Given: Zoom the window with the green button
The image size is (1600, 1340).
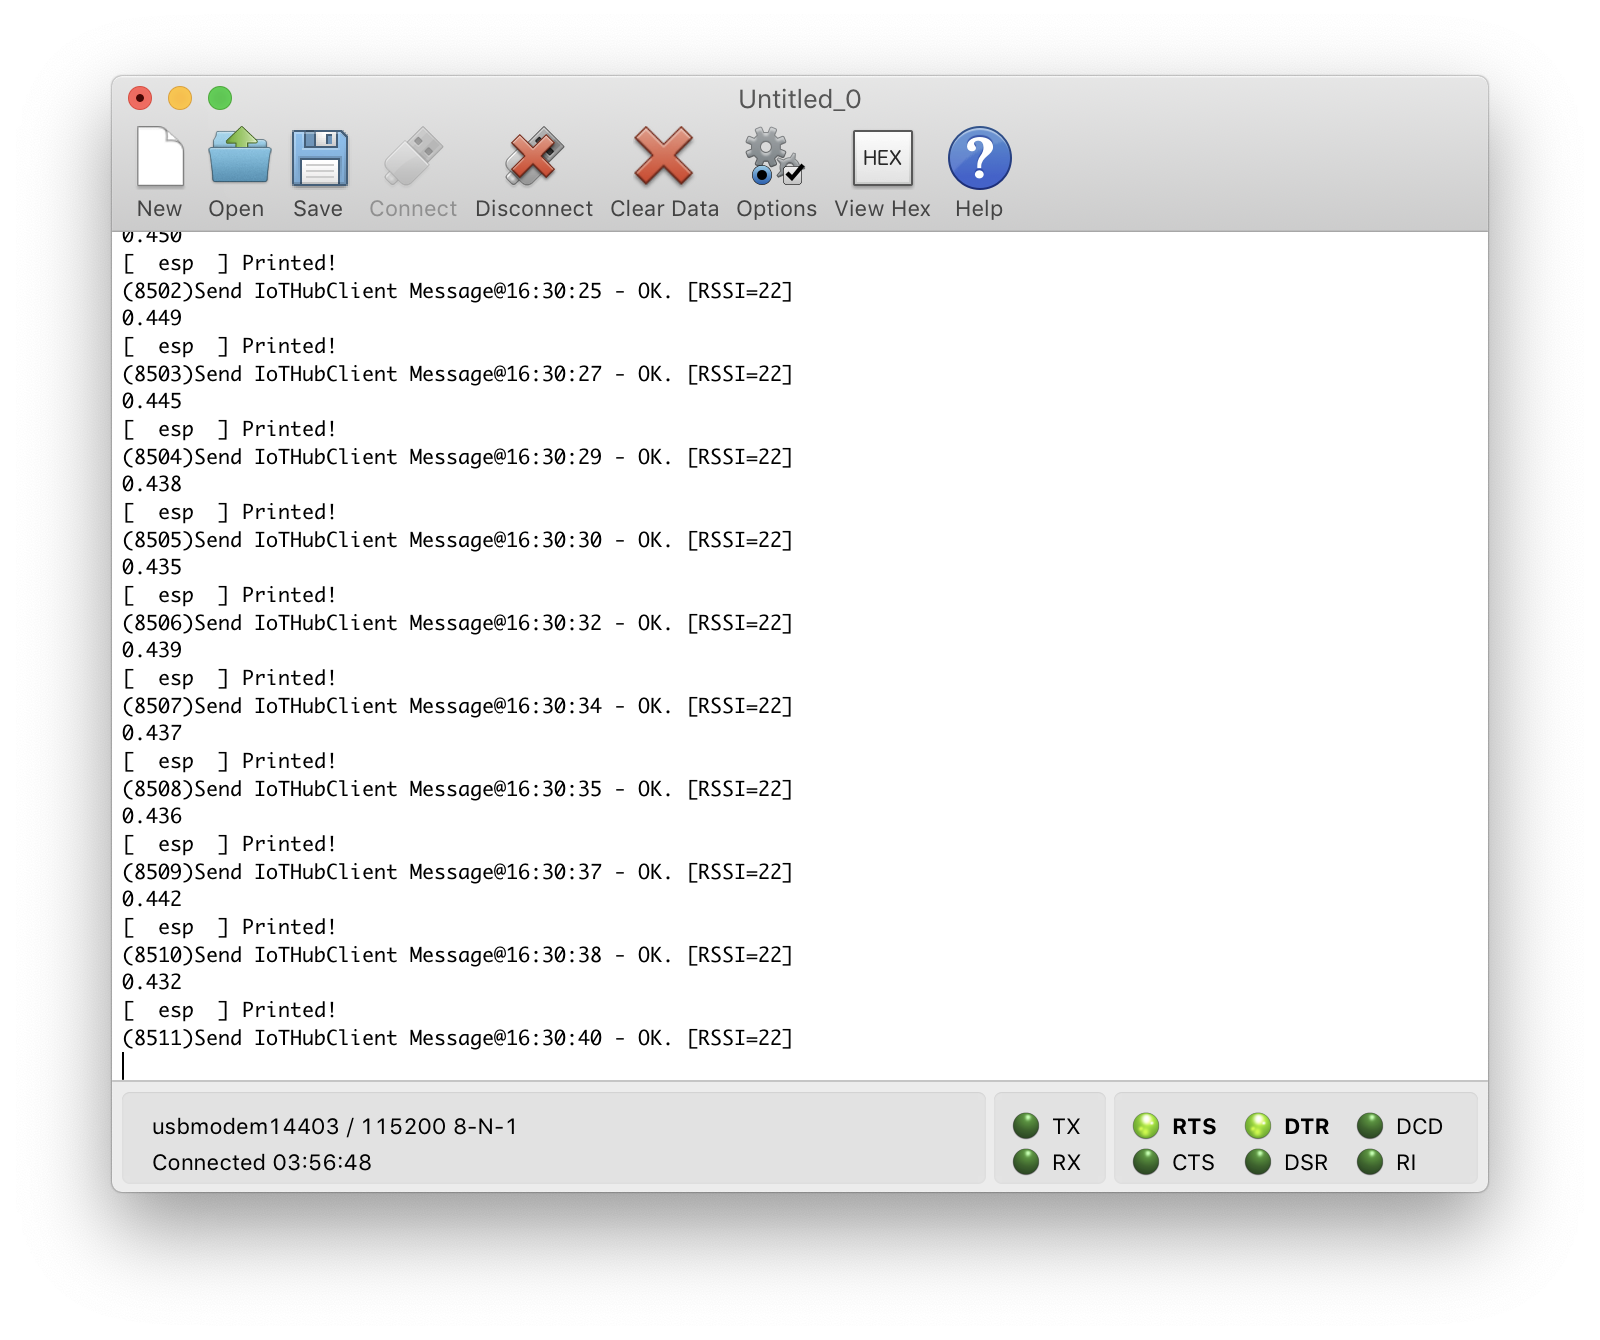Looking at the screenshot, I should point(220,98).
